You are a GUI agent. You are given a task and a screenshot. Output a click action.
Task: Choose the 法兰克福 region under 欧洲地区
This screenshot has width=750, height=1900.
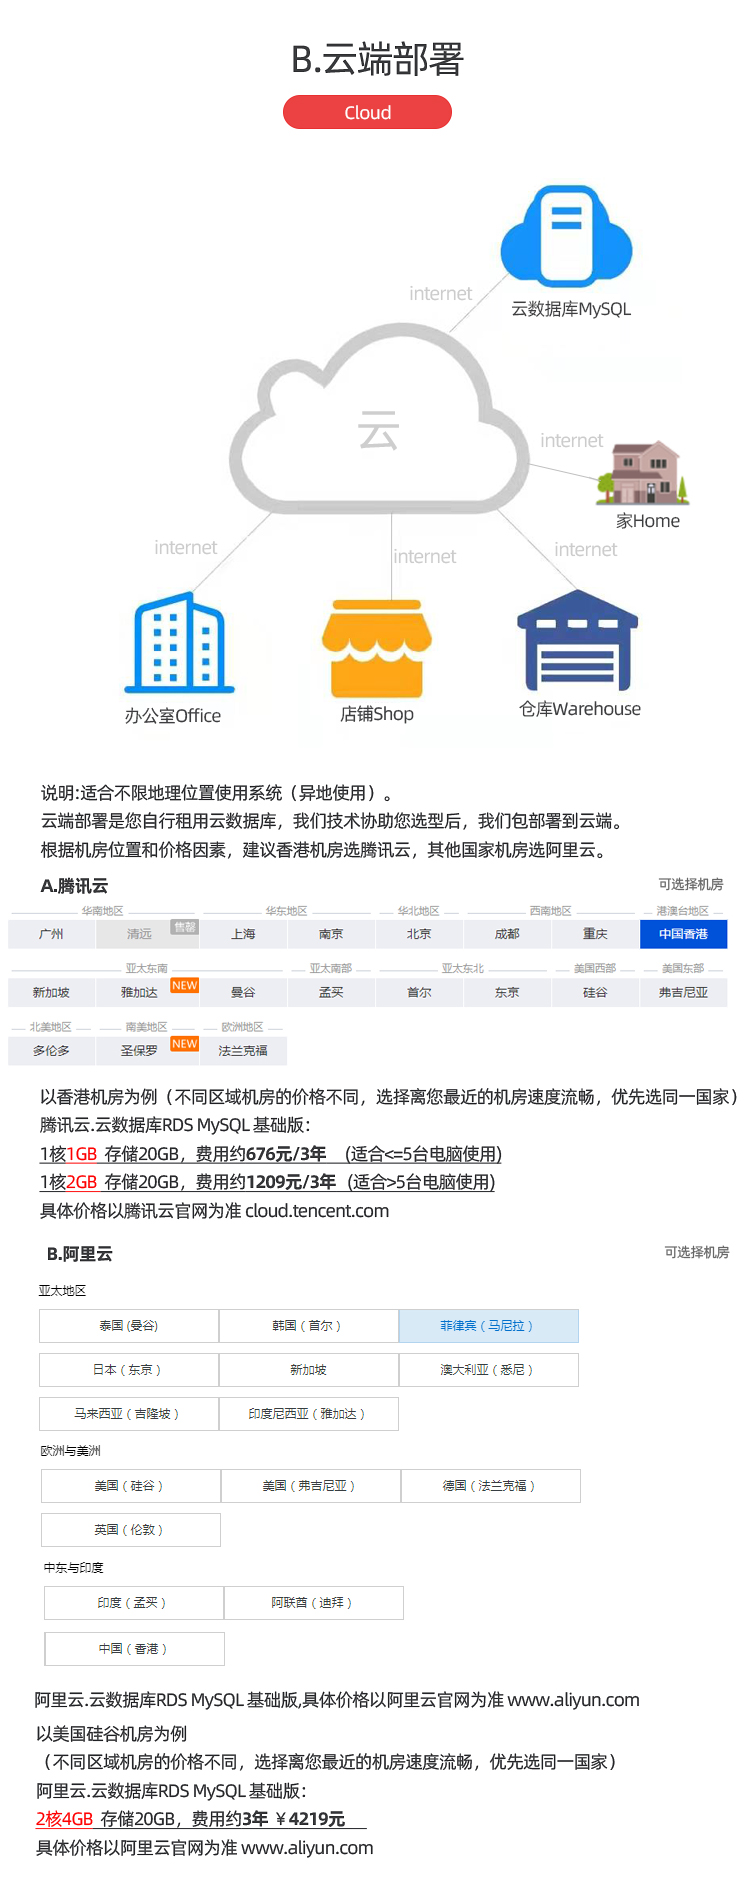[x=243, y=1050]
